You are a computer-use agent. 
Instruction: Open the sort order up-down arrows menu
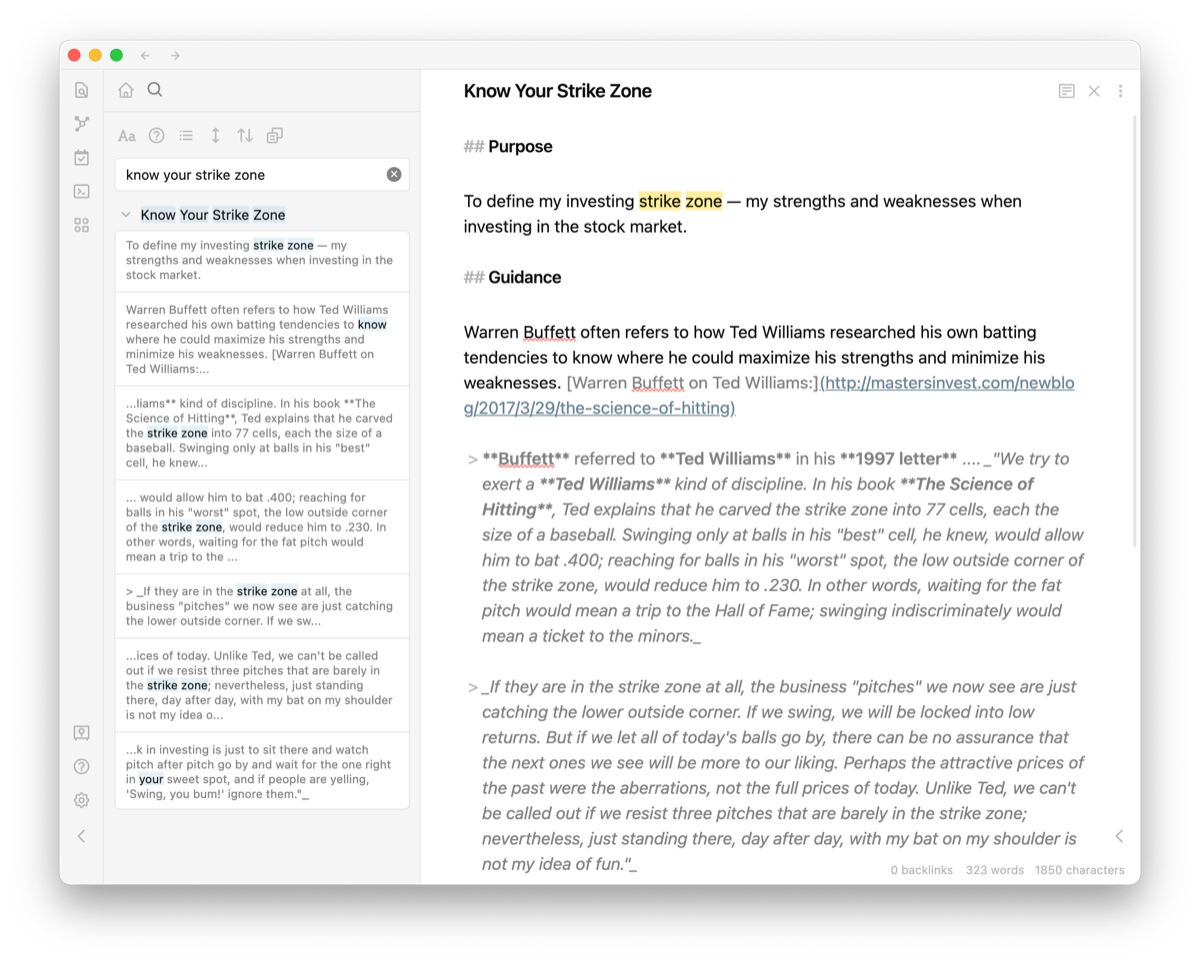pyautogui.click(x=245, y=136)
